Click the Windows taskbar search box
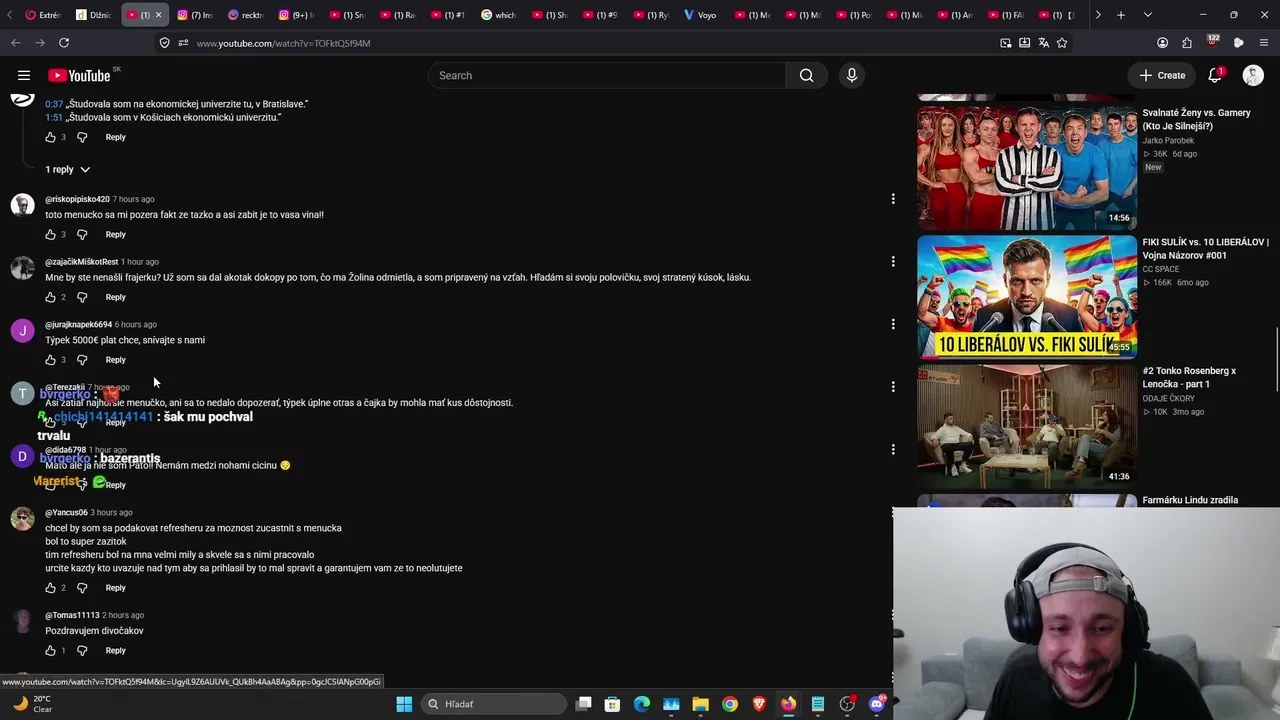1280x720 pixels. (492, 704)
